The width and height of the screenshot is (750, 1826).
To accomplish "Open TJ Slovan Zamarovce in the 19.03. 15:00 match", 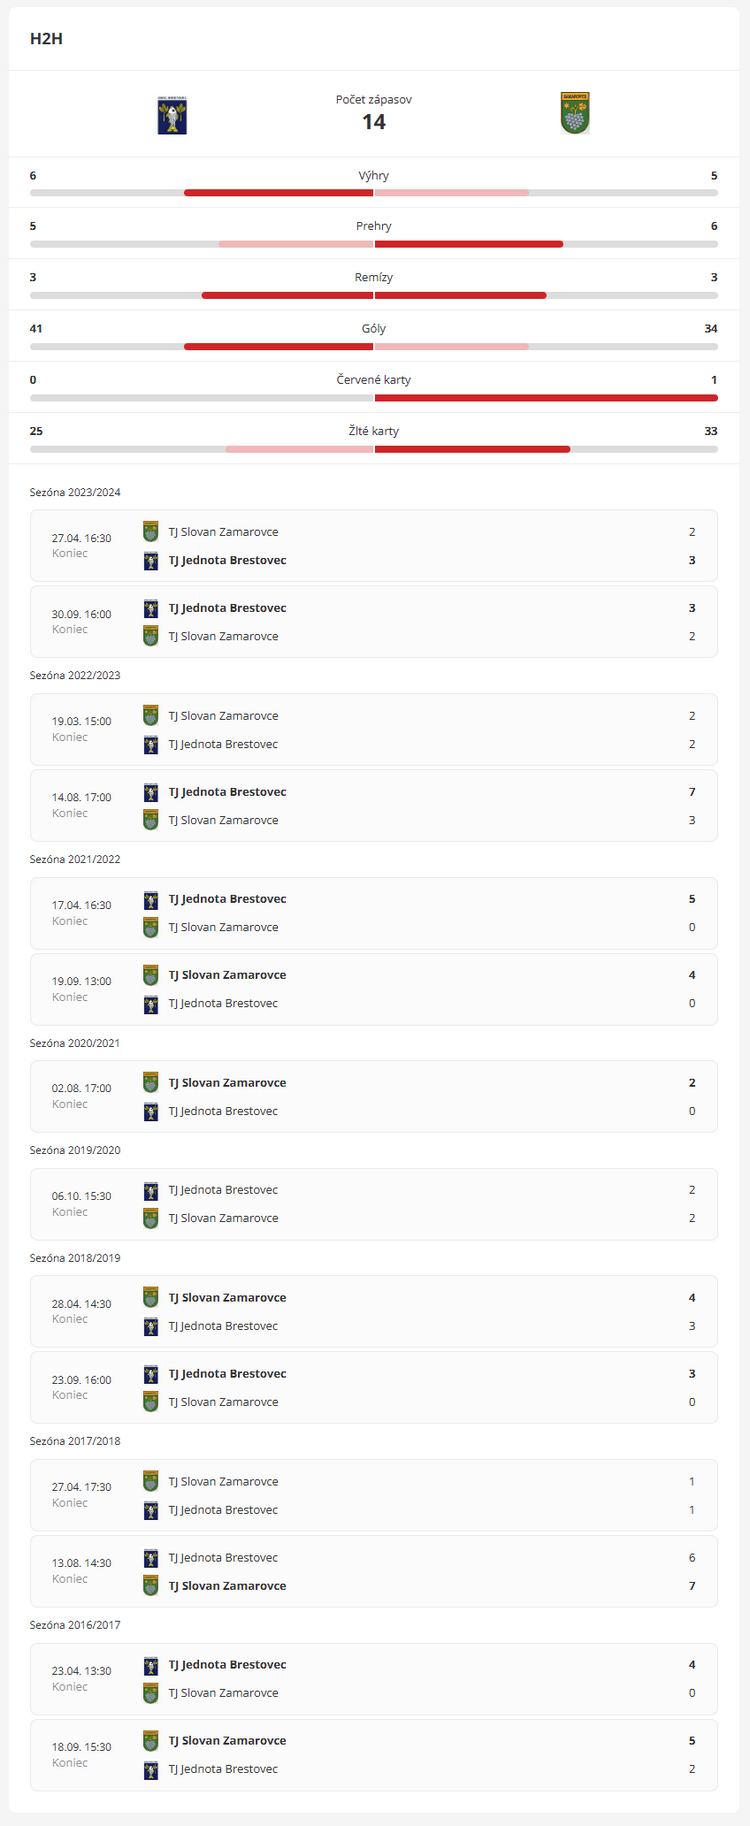I will [223, 716].
